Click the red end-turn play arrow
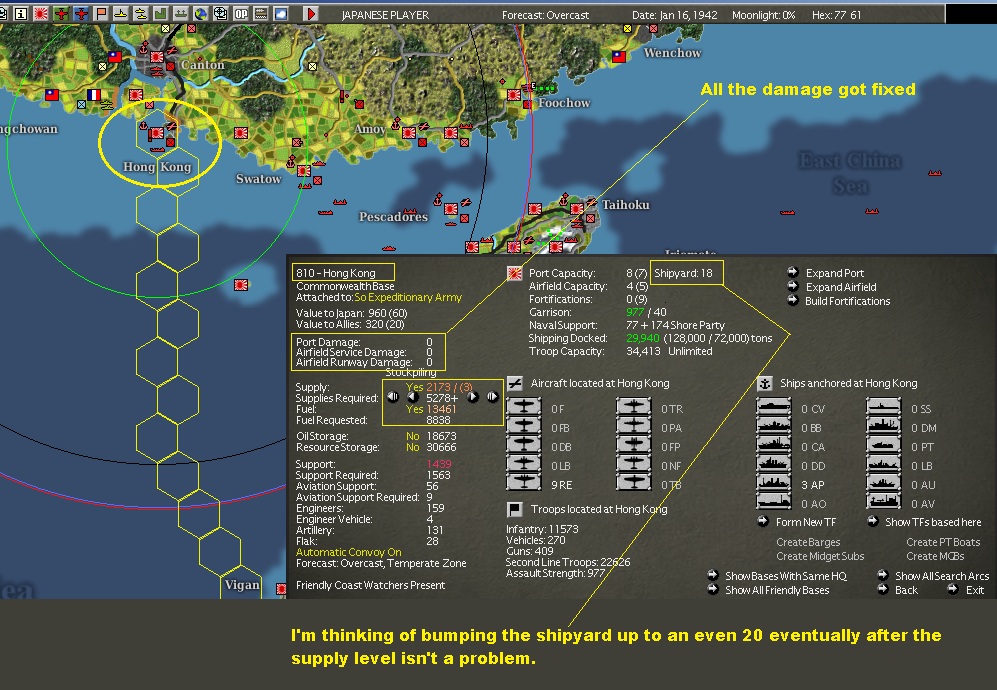 click(x=310, y=13)
